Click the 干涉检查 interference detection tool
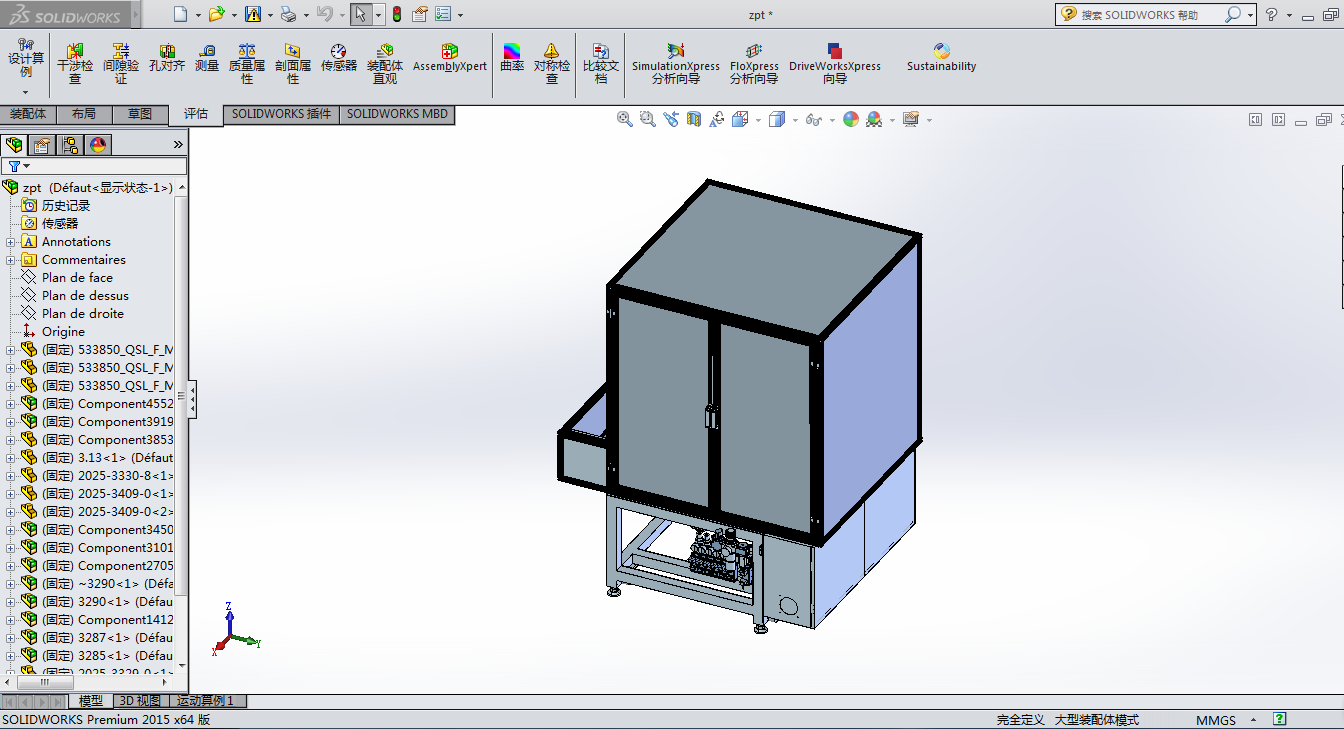Viewport: 1344px width, 729px height. [x=74, y=62]
